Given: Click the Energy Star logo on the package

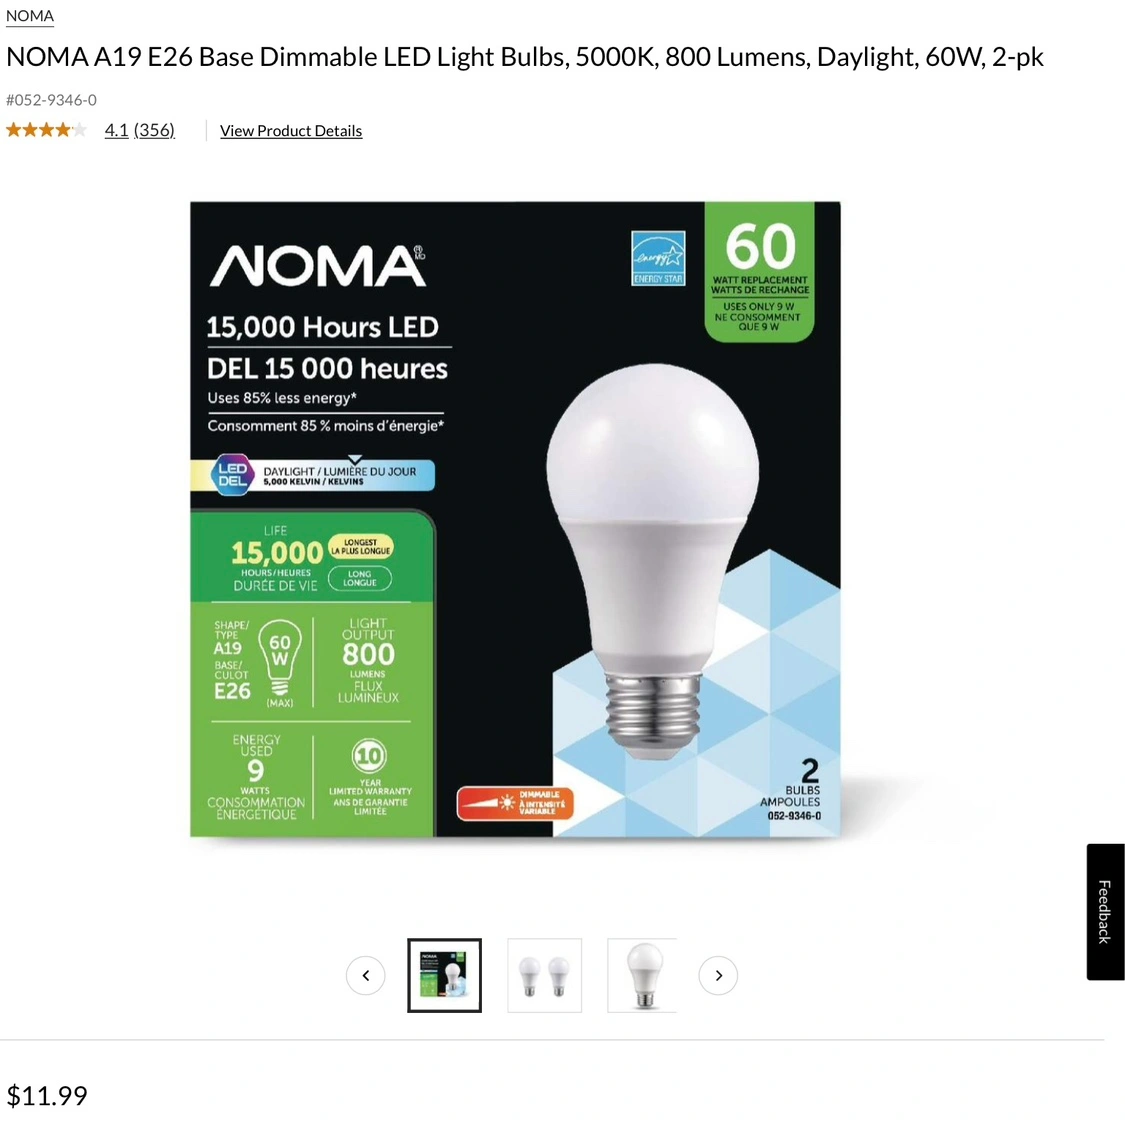Looking at the screenshot, I should (658, 258).
